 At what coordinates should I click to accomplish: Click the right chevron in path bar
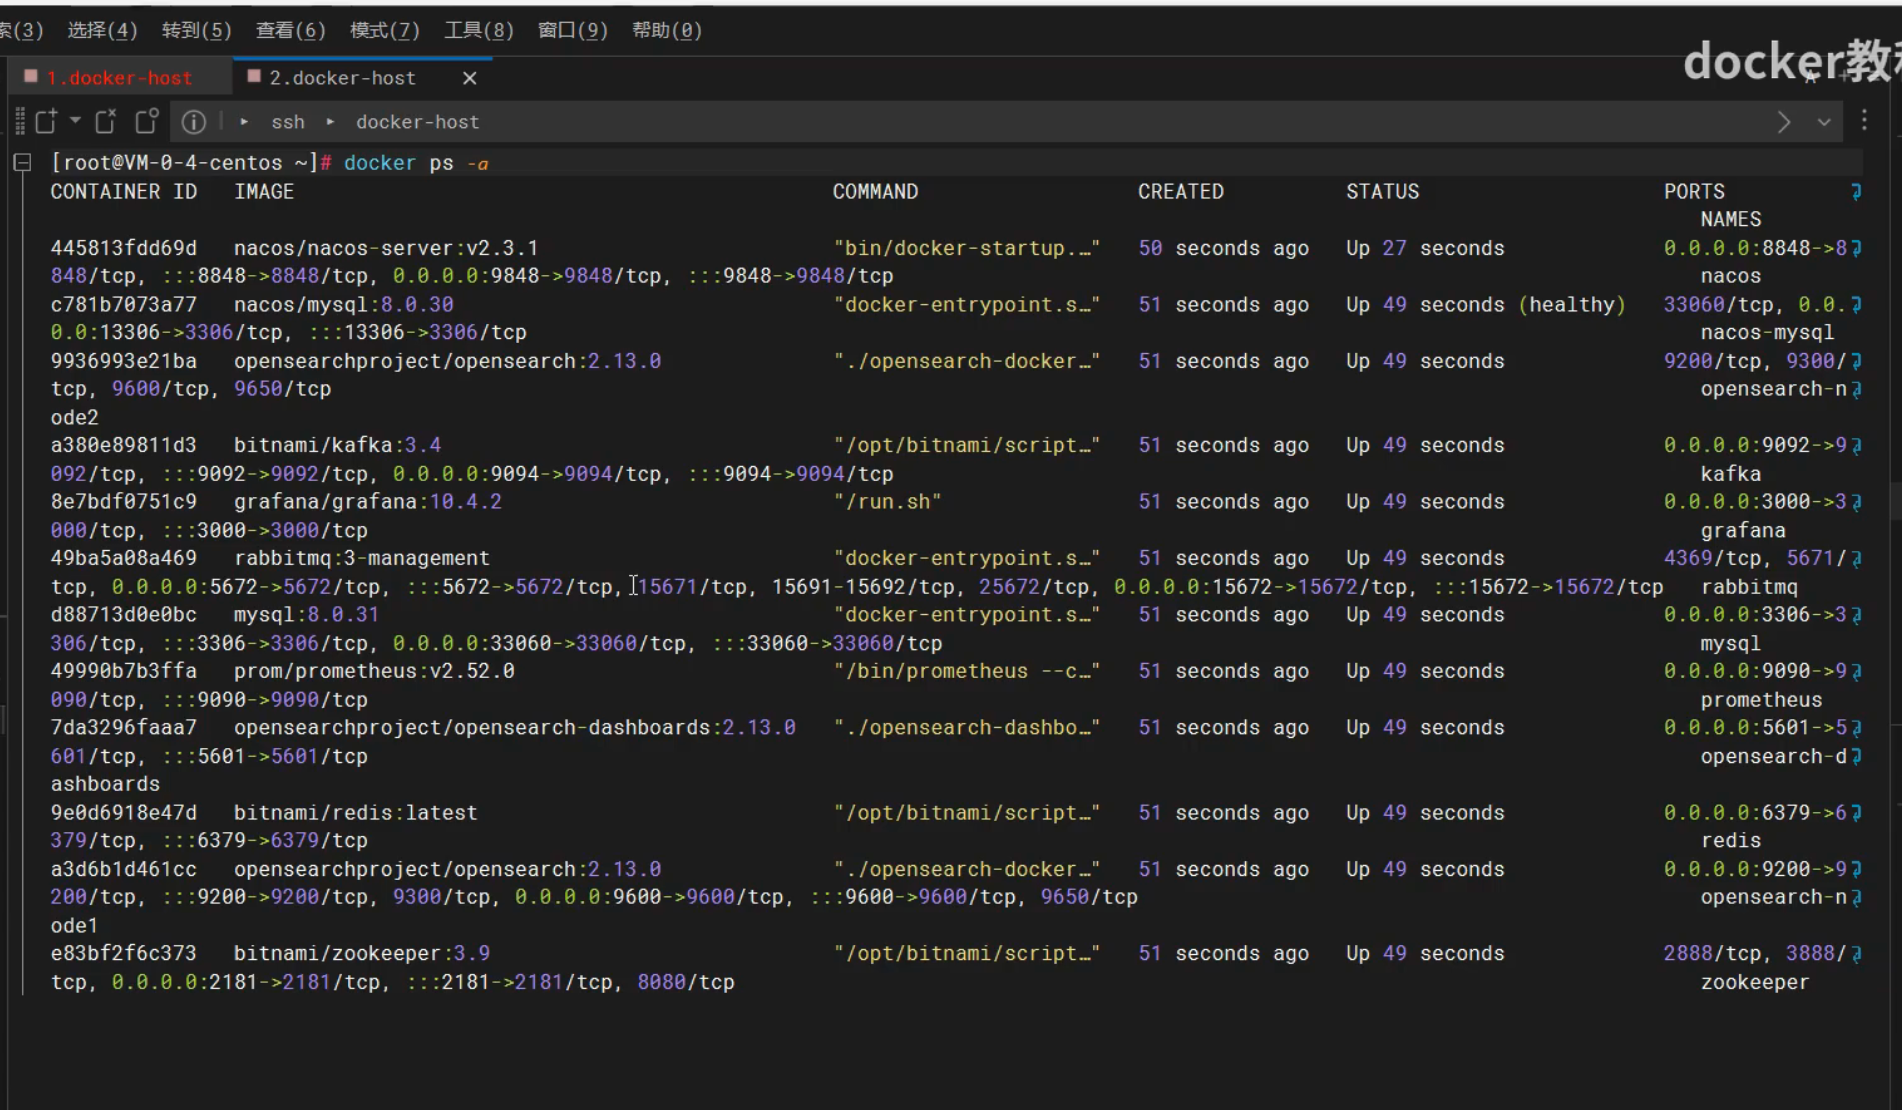[x=1784, y=122]
